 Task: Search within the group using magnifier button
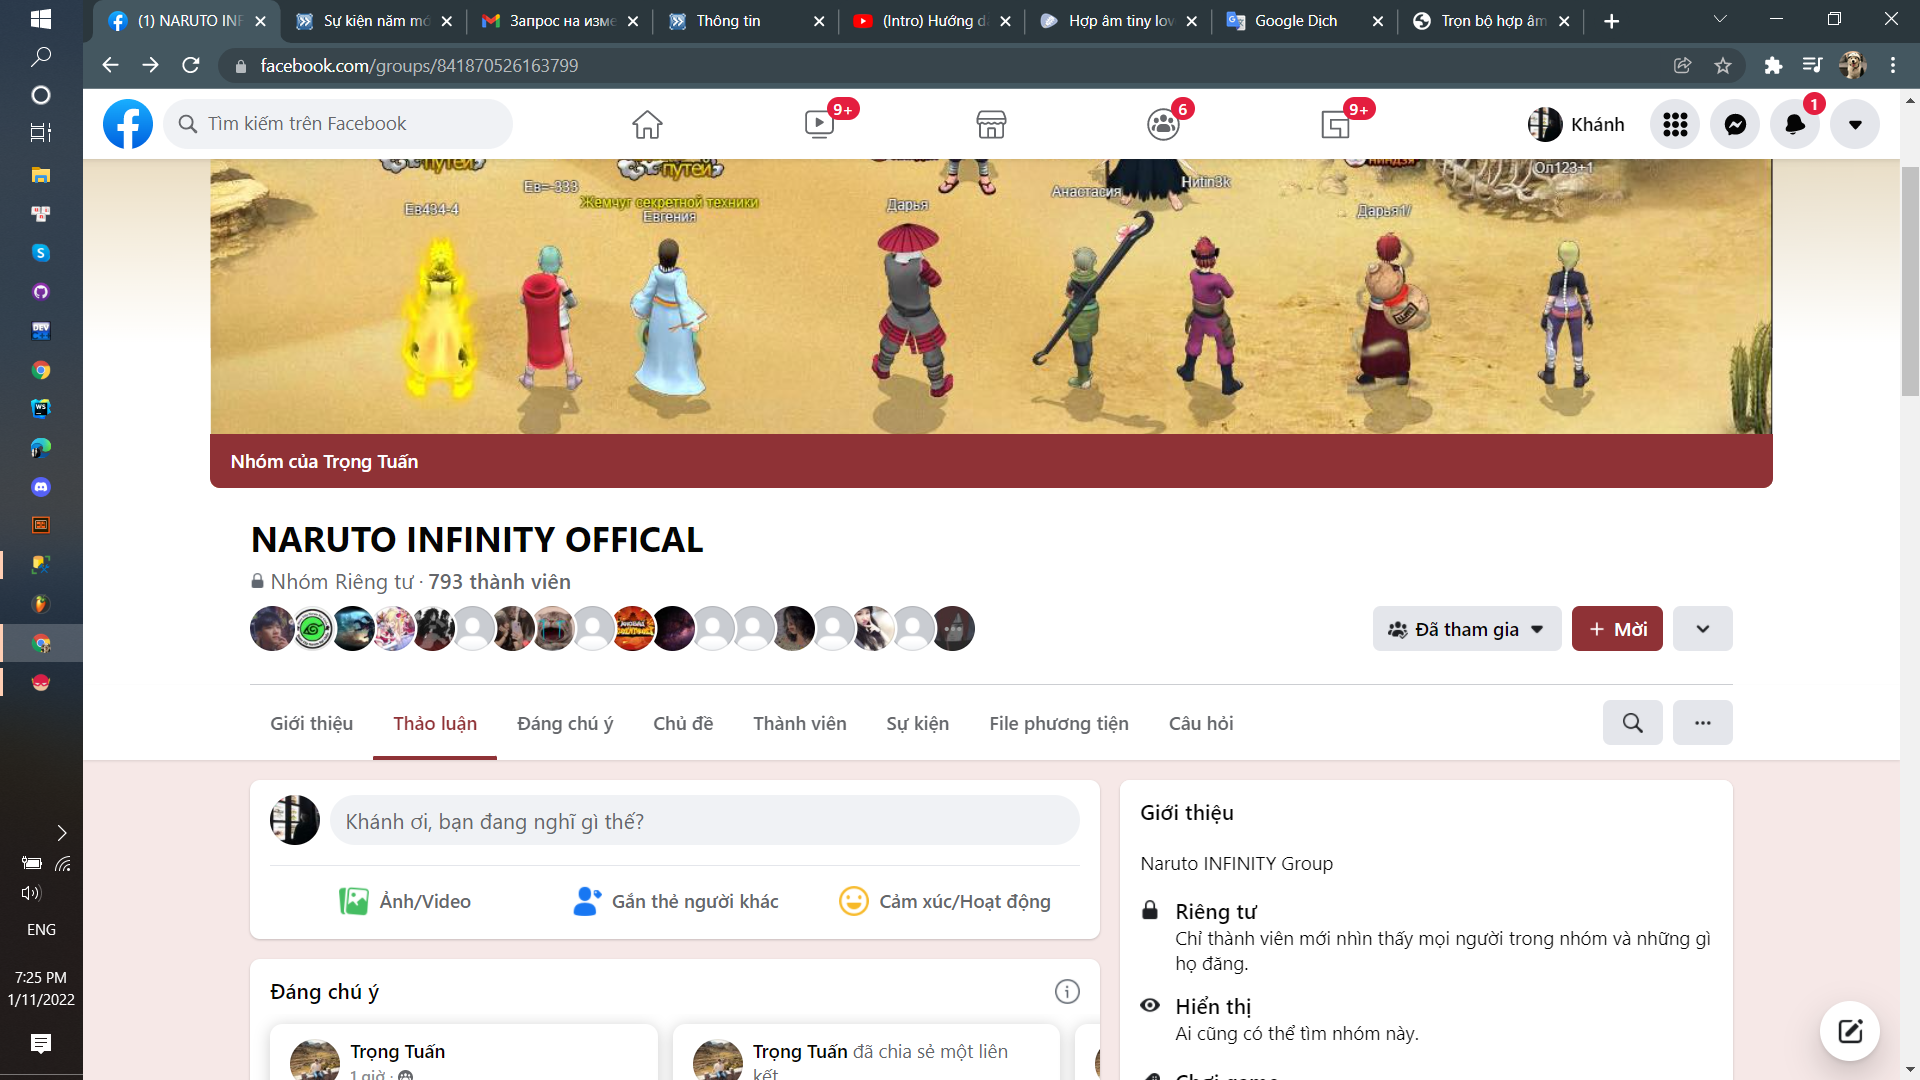(1632, 723)
